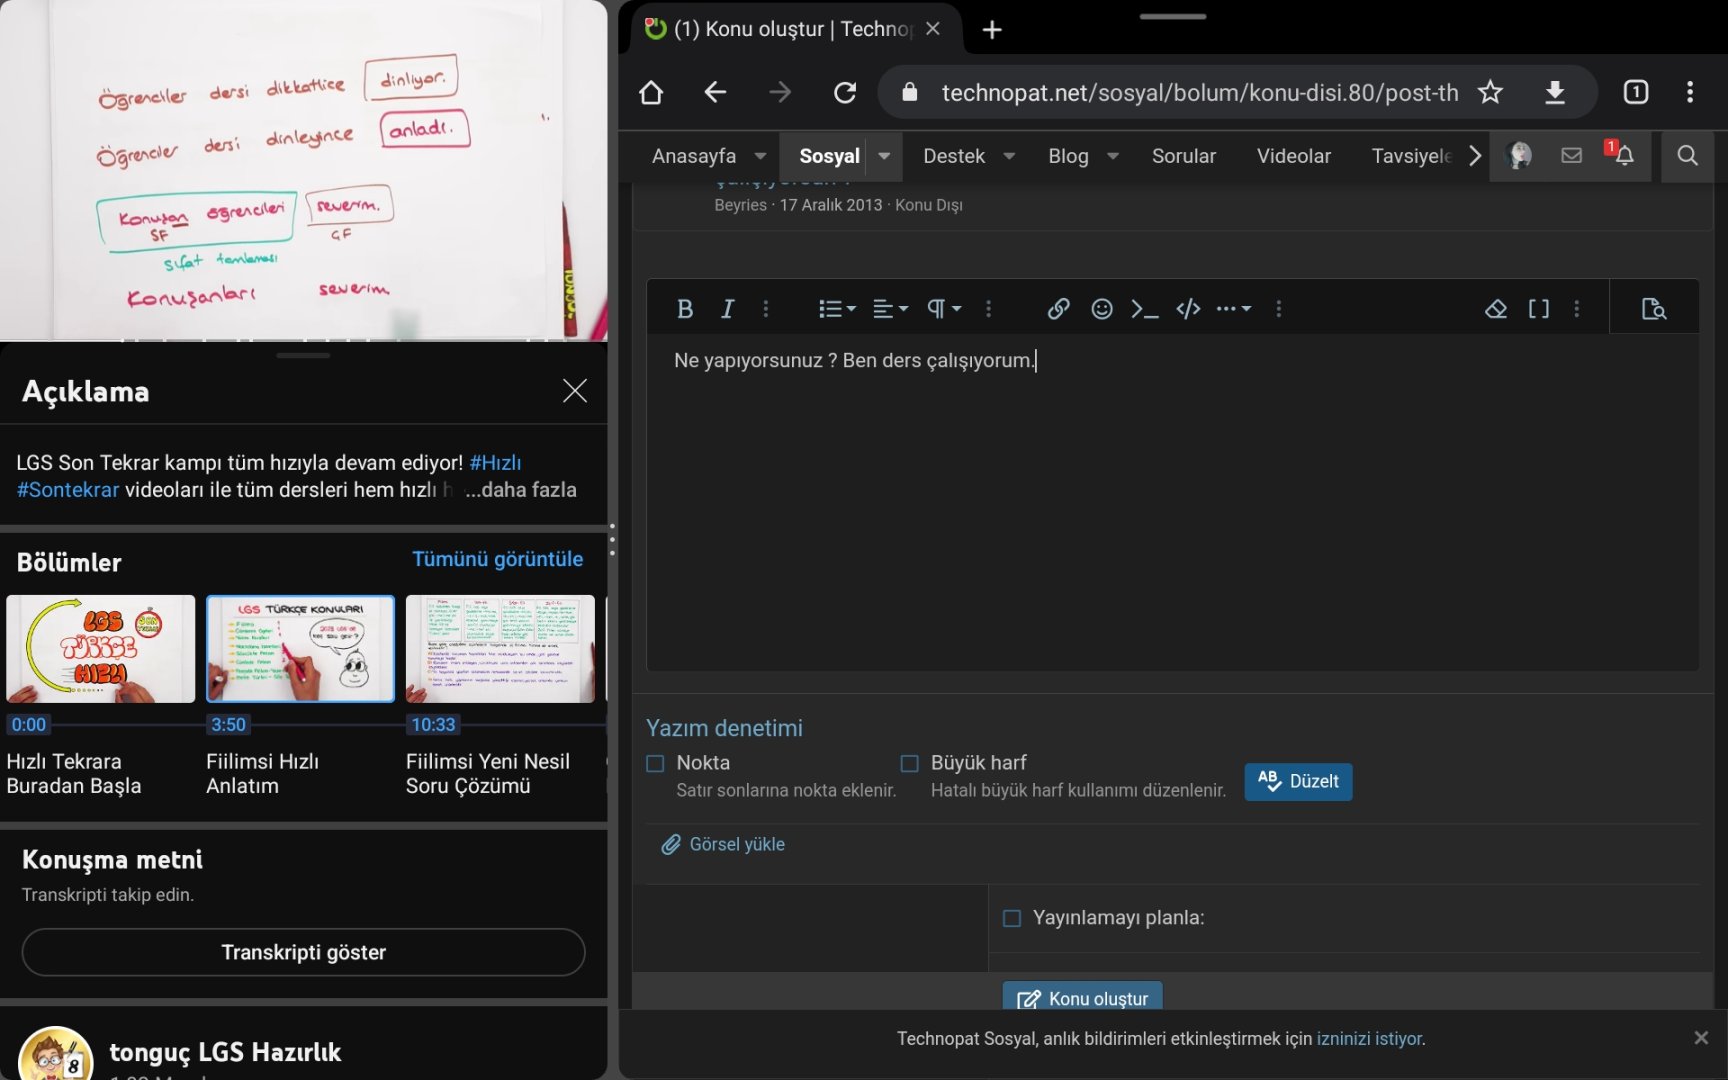This screenshot has width=1728, height=1080.
Task: Open more editor options beside BB code toggle
Action: [1577, 309]
